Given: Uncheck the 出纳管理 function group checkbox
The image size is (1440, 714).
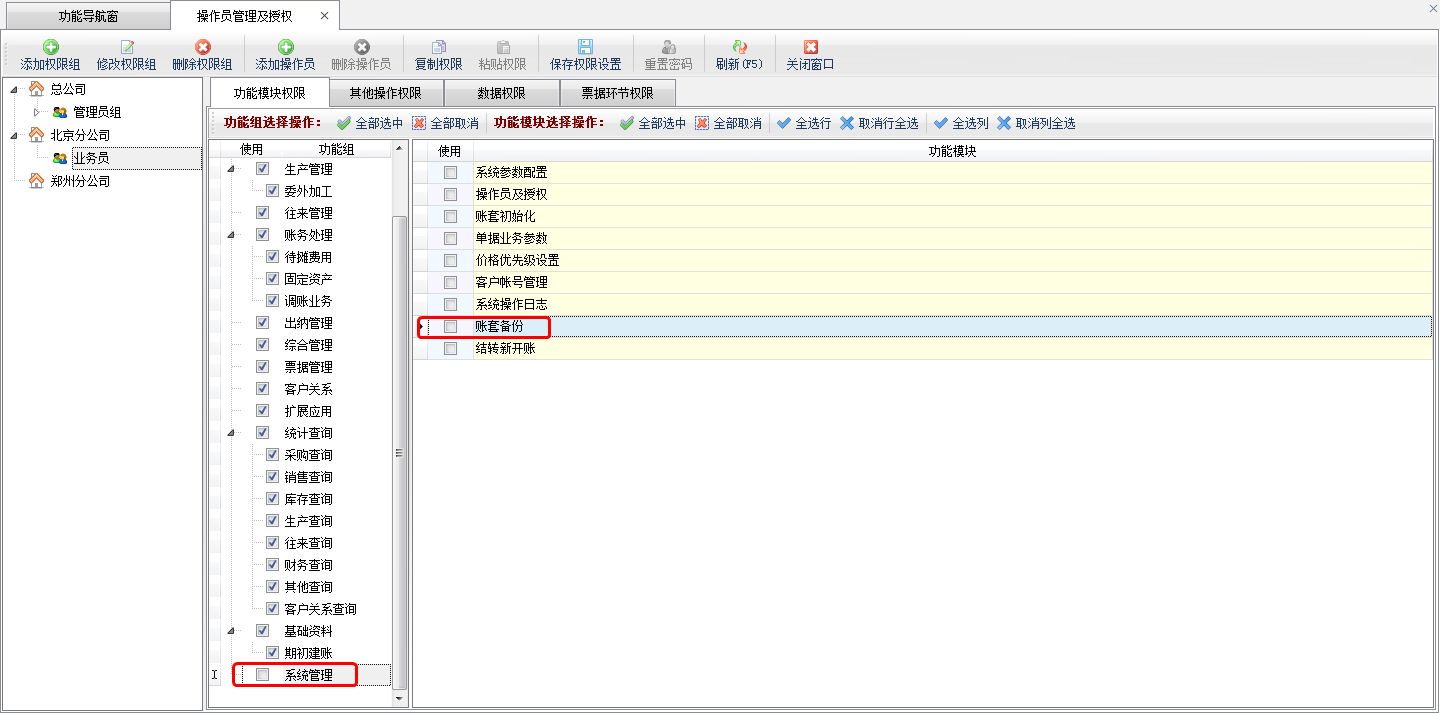Looking at the screenshot, I should tap(263, 323).
